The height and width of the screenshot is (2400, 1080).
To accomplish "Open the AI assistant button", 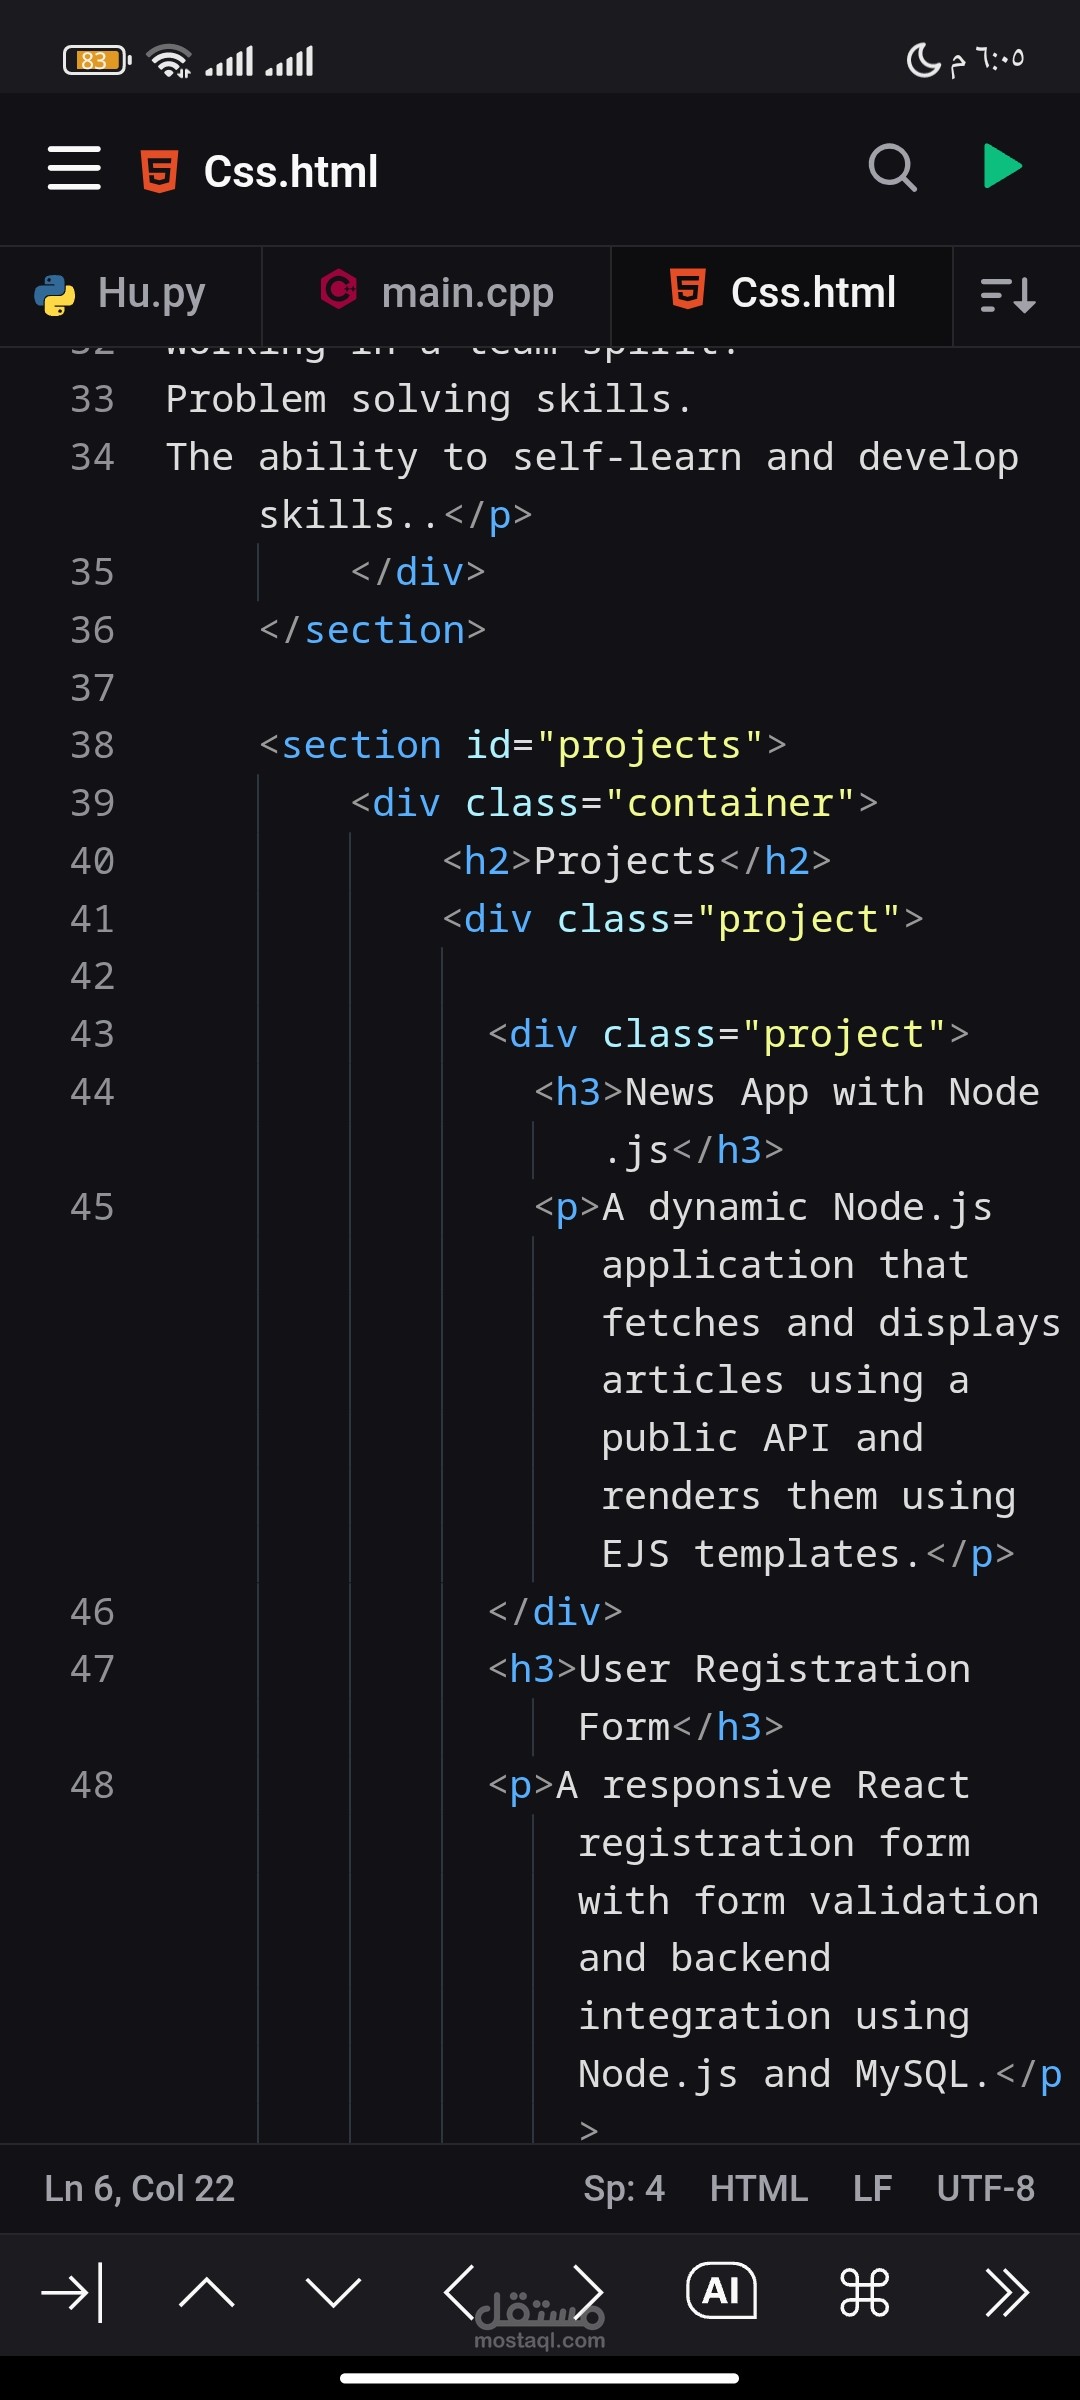I will click(x=721, y=2291).
